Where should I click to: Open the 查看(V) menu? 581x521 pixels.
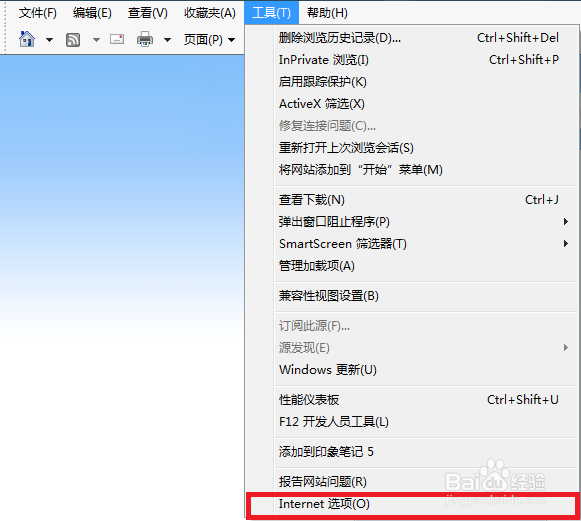click(x=148, y=13)
